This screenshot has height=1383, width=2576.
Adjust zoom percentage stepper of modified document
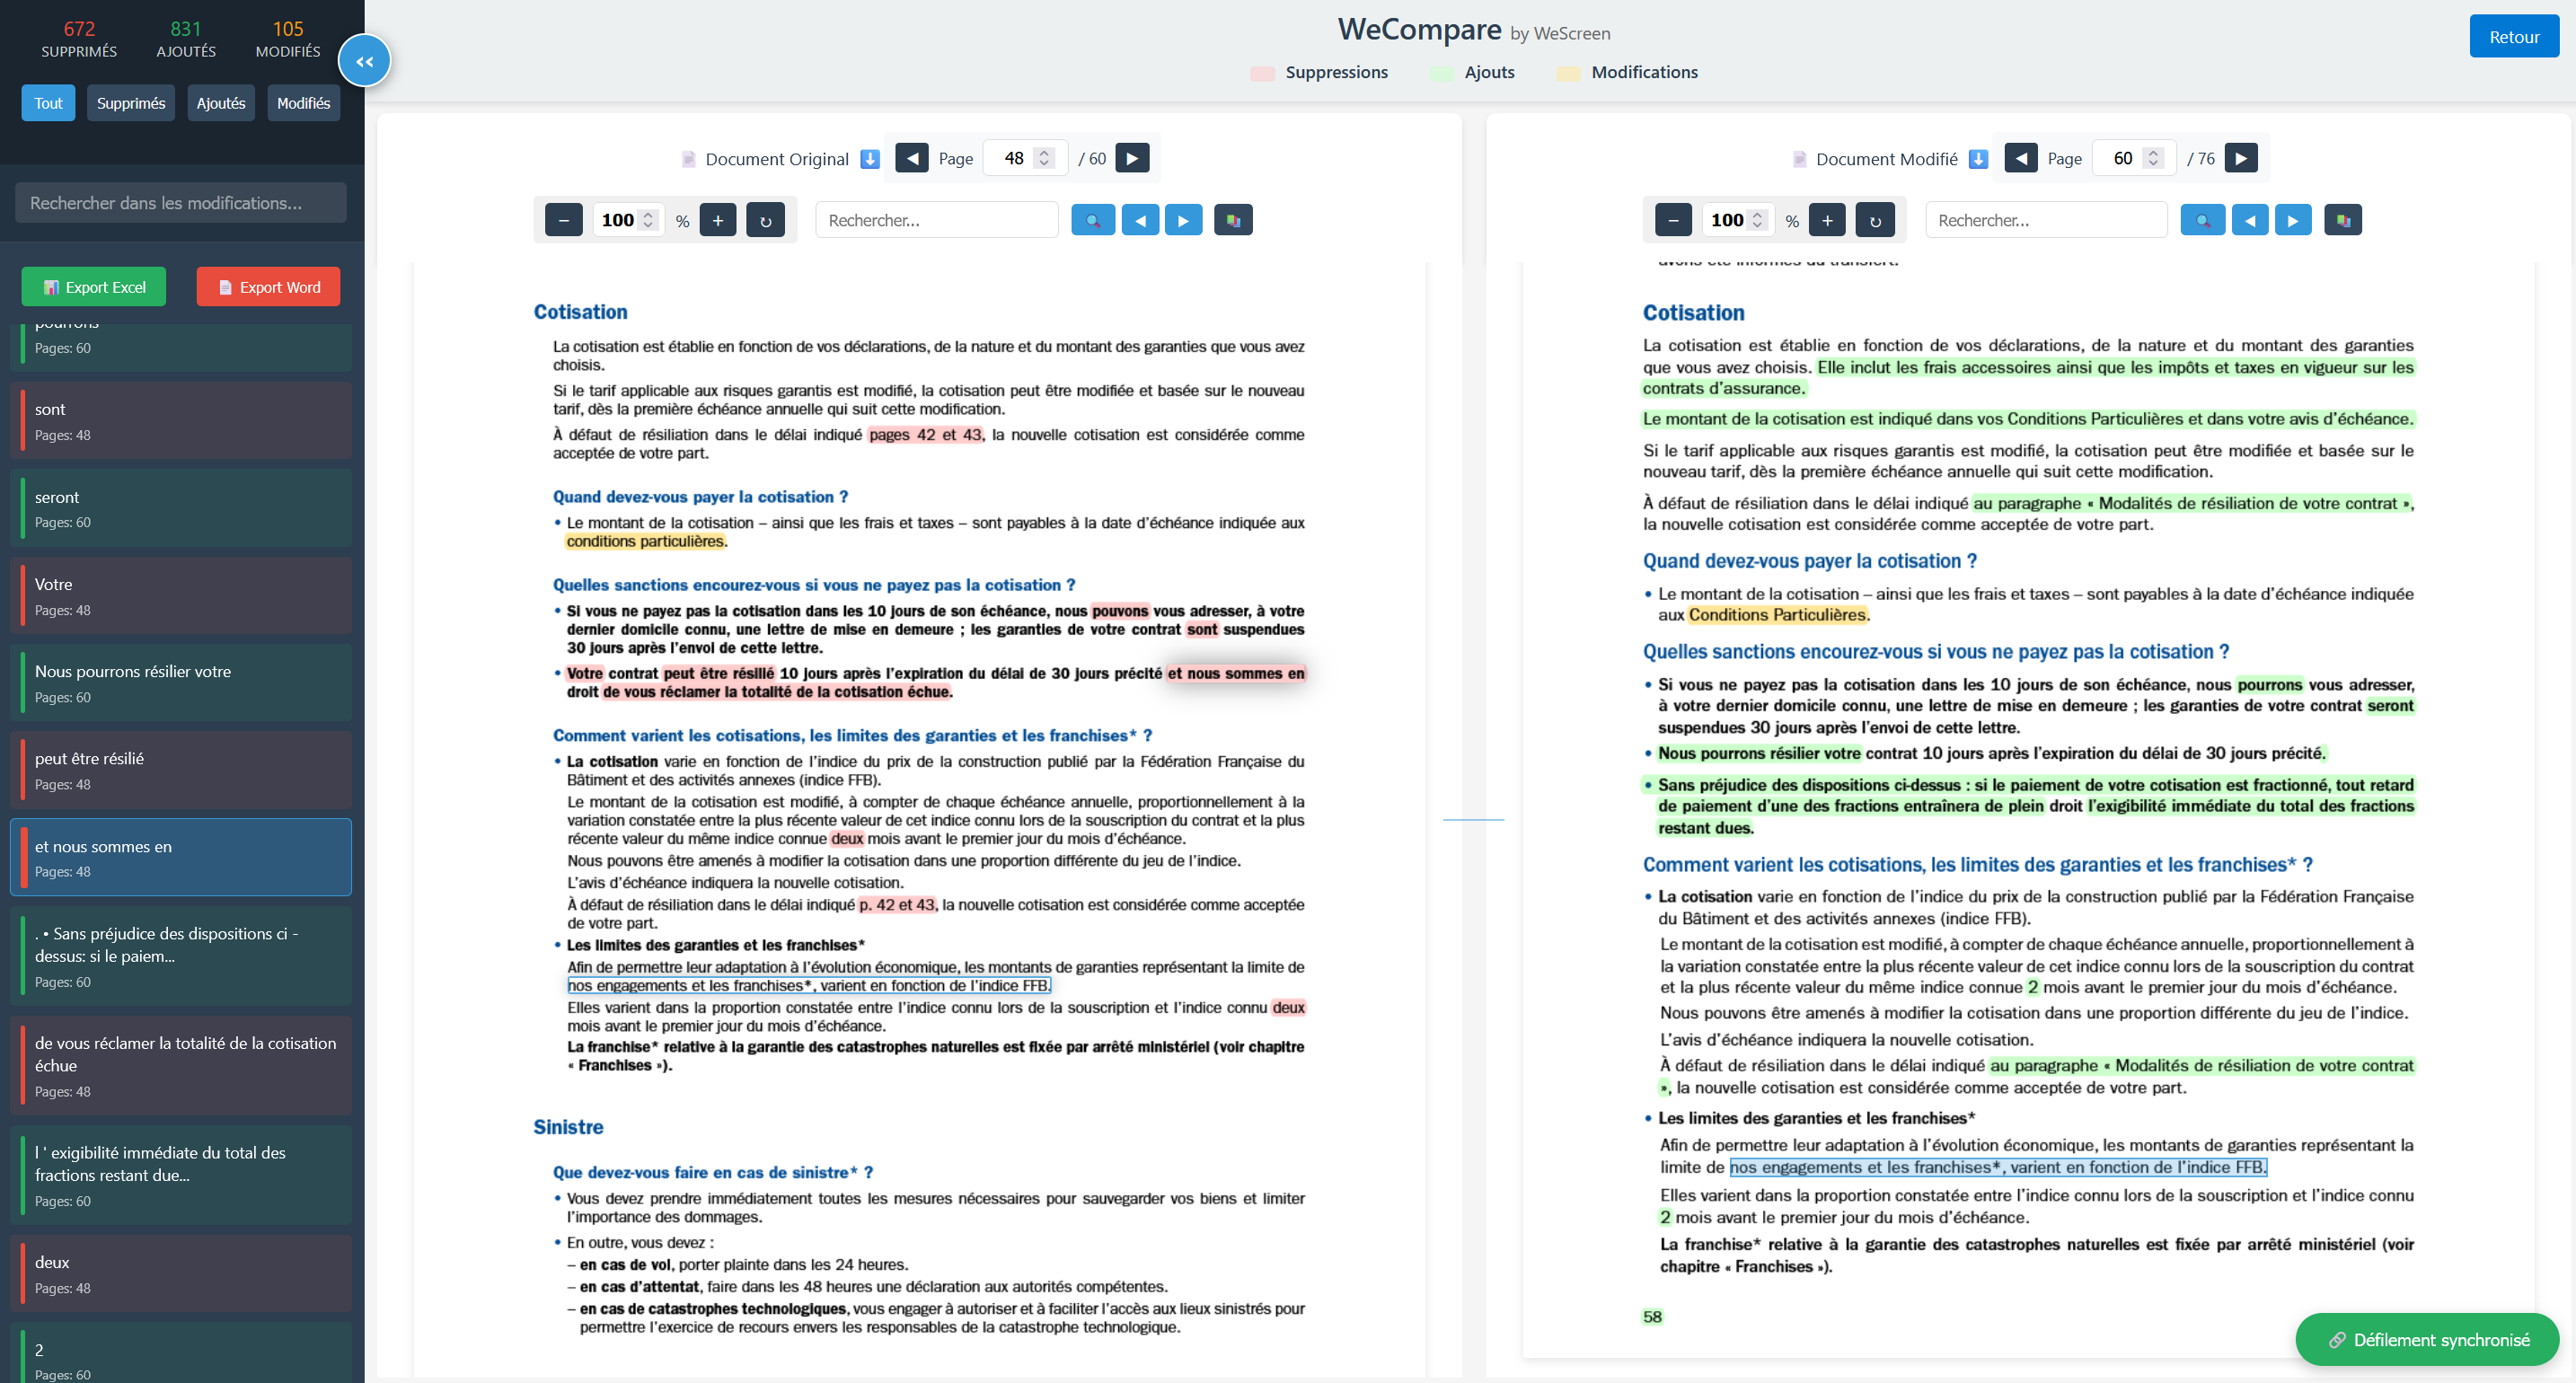[x=1757, y=220]
